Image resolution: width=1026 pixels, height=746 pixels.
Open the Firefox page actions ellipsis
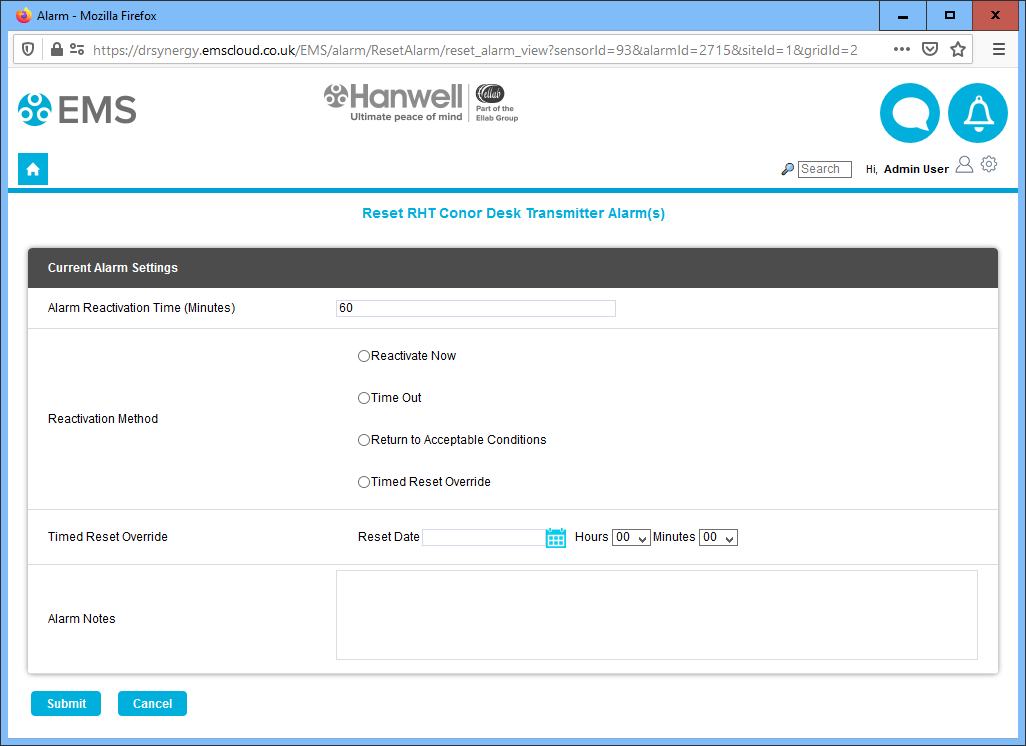point(901,49)
